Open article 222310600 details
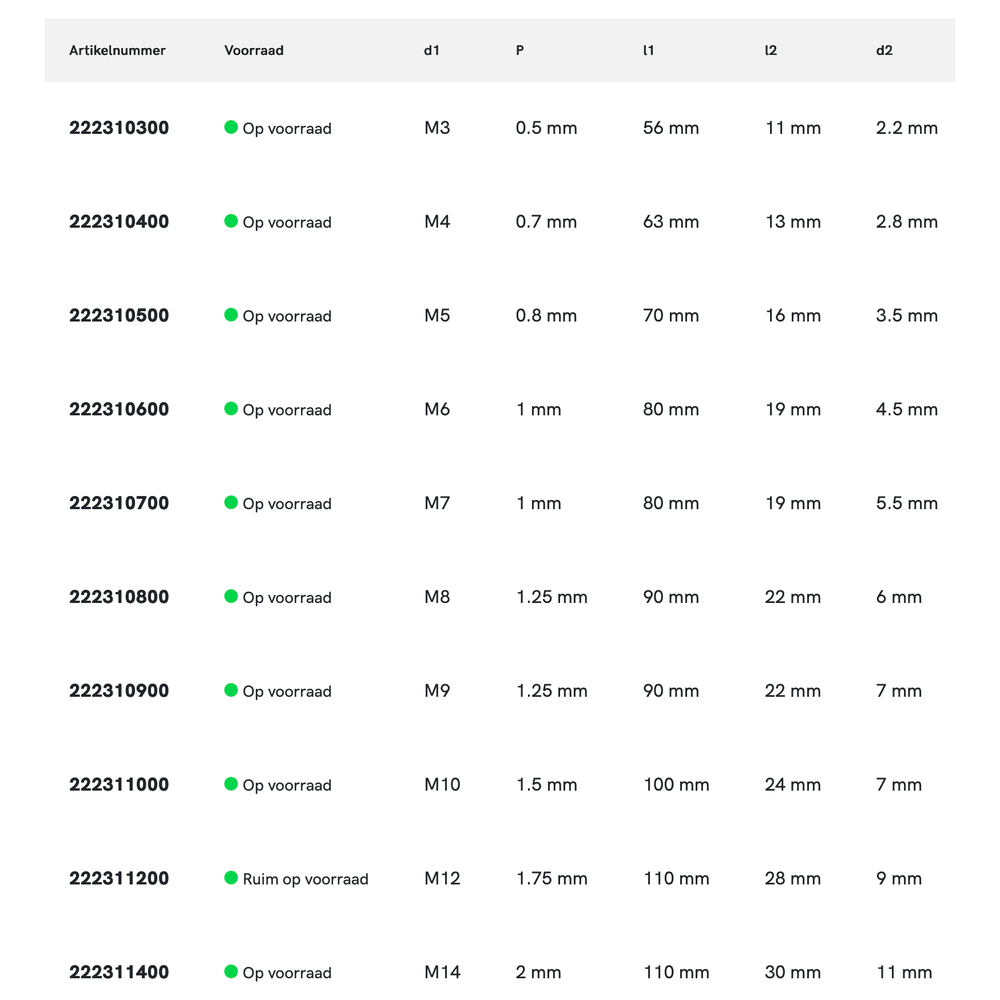 tap(119, 410)
